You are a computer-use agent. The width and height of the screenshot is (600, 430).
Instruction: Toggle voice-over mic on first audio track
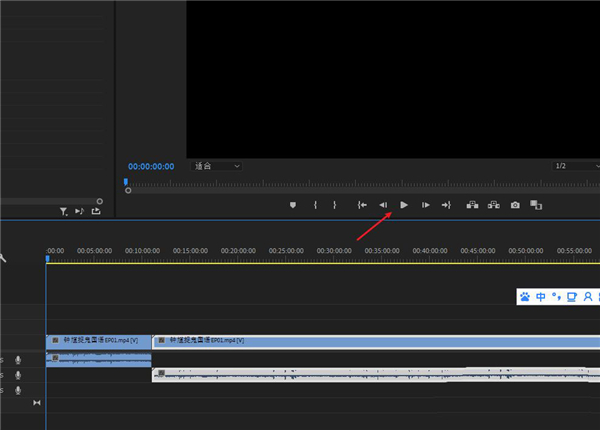click(x=18, y=360)
